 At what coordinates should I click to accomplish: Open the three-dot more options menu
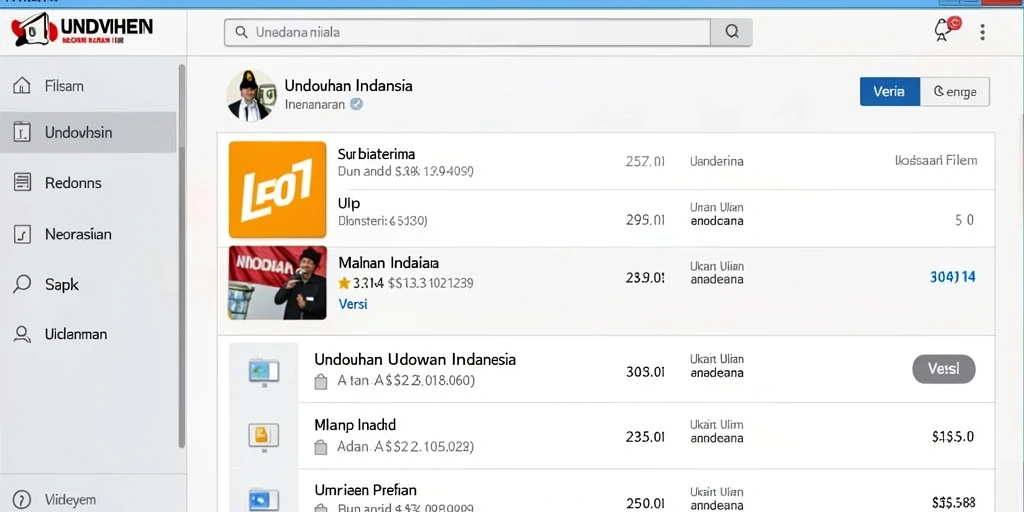982,32
